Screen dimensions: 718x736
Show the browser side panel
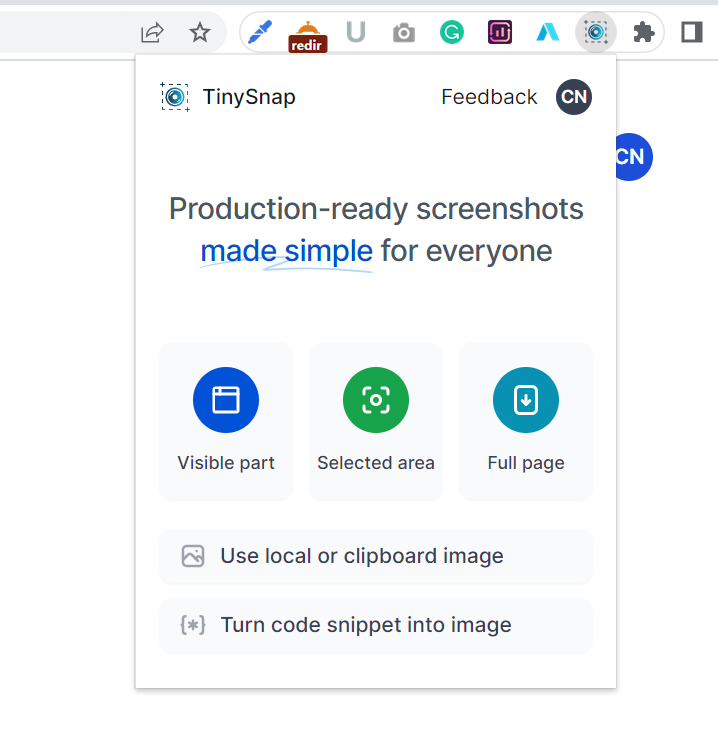click(692, 33)
